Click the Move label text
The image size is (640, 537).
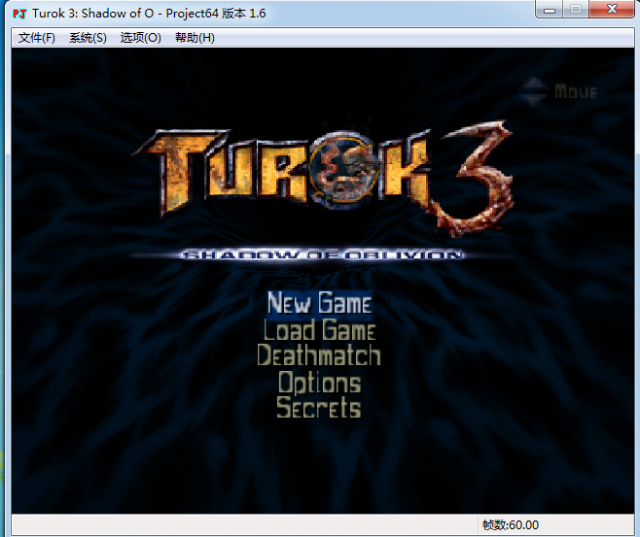point(576,92)
